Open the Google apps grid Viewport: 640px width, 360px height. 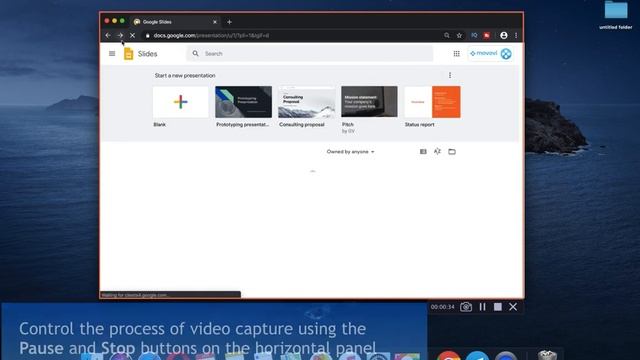tap(456, 53)
